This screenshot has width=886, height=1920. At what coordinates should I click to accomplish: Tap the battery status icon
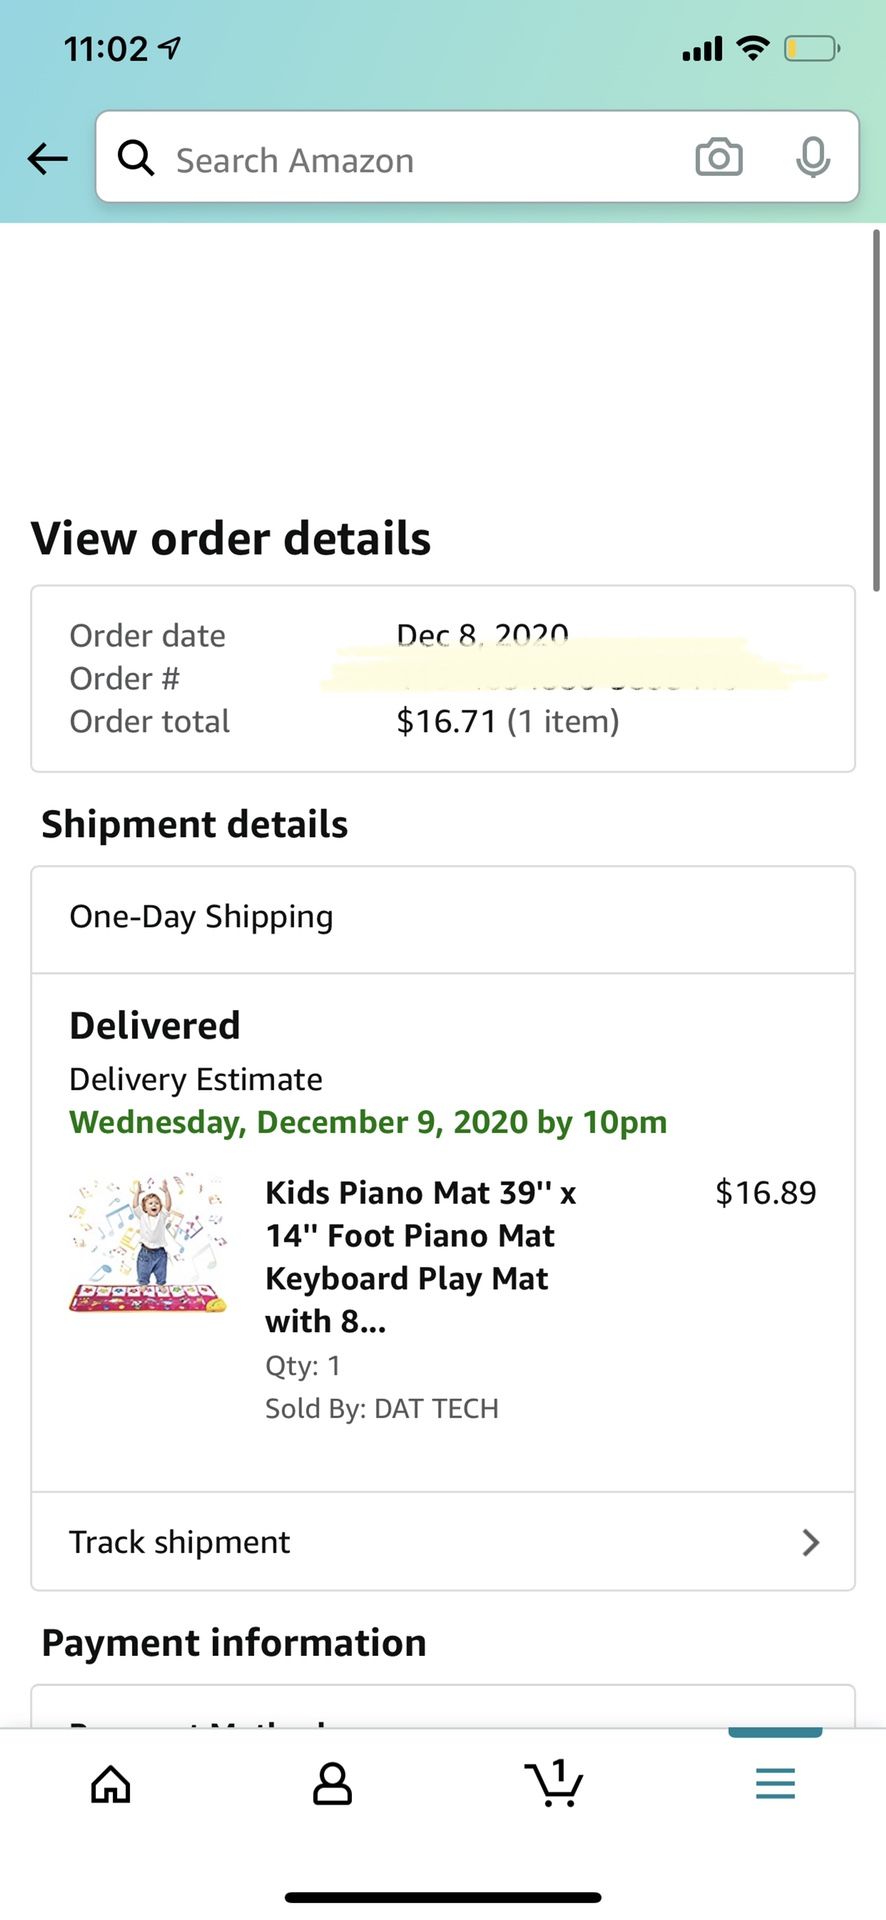tap(811, 48)
